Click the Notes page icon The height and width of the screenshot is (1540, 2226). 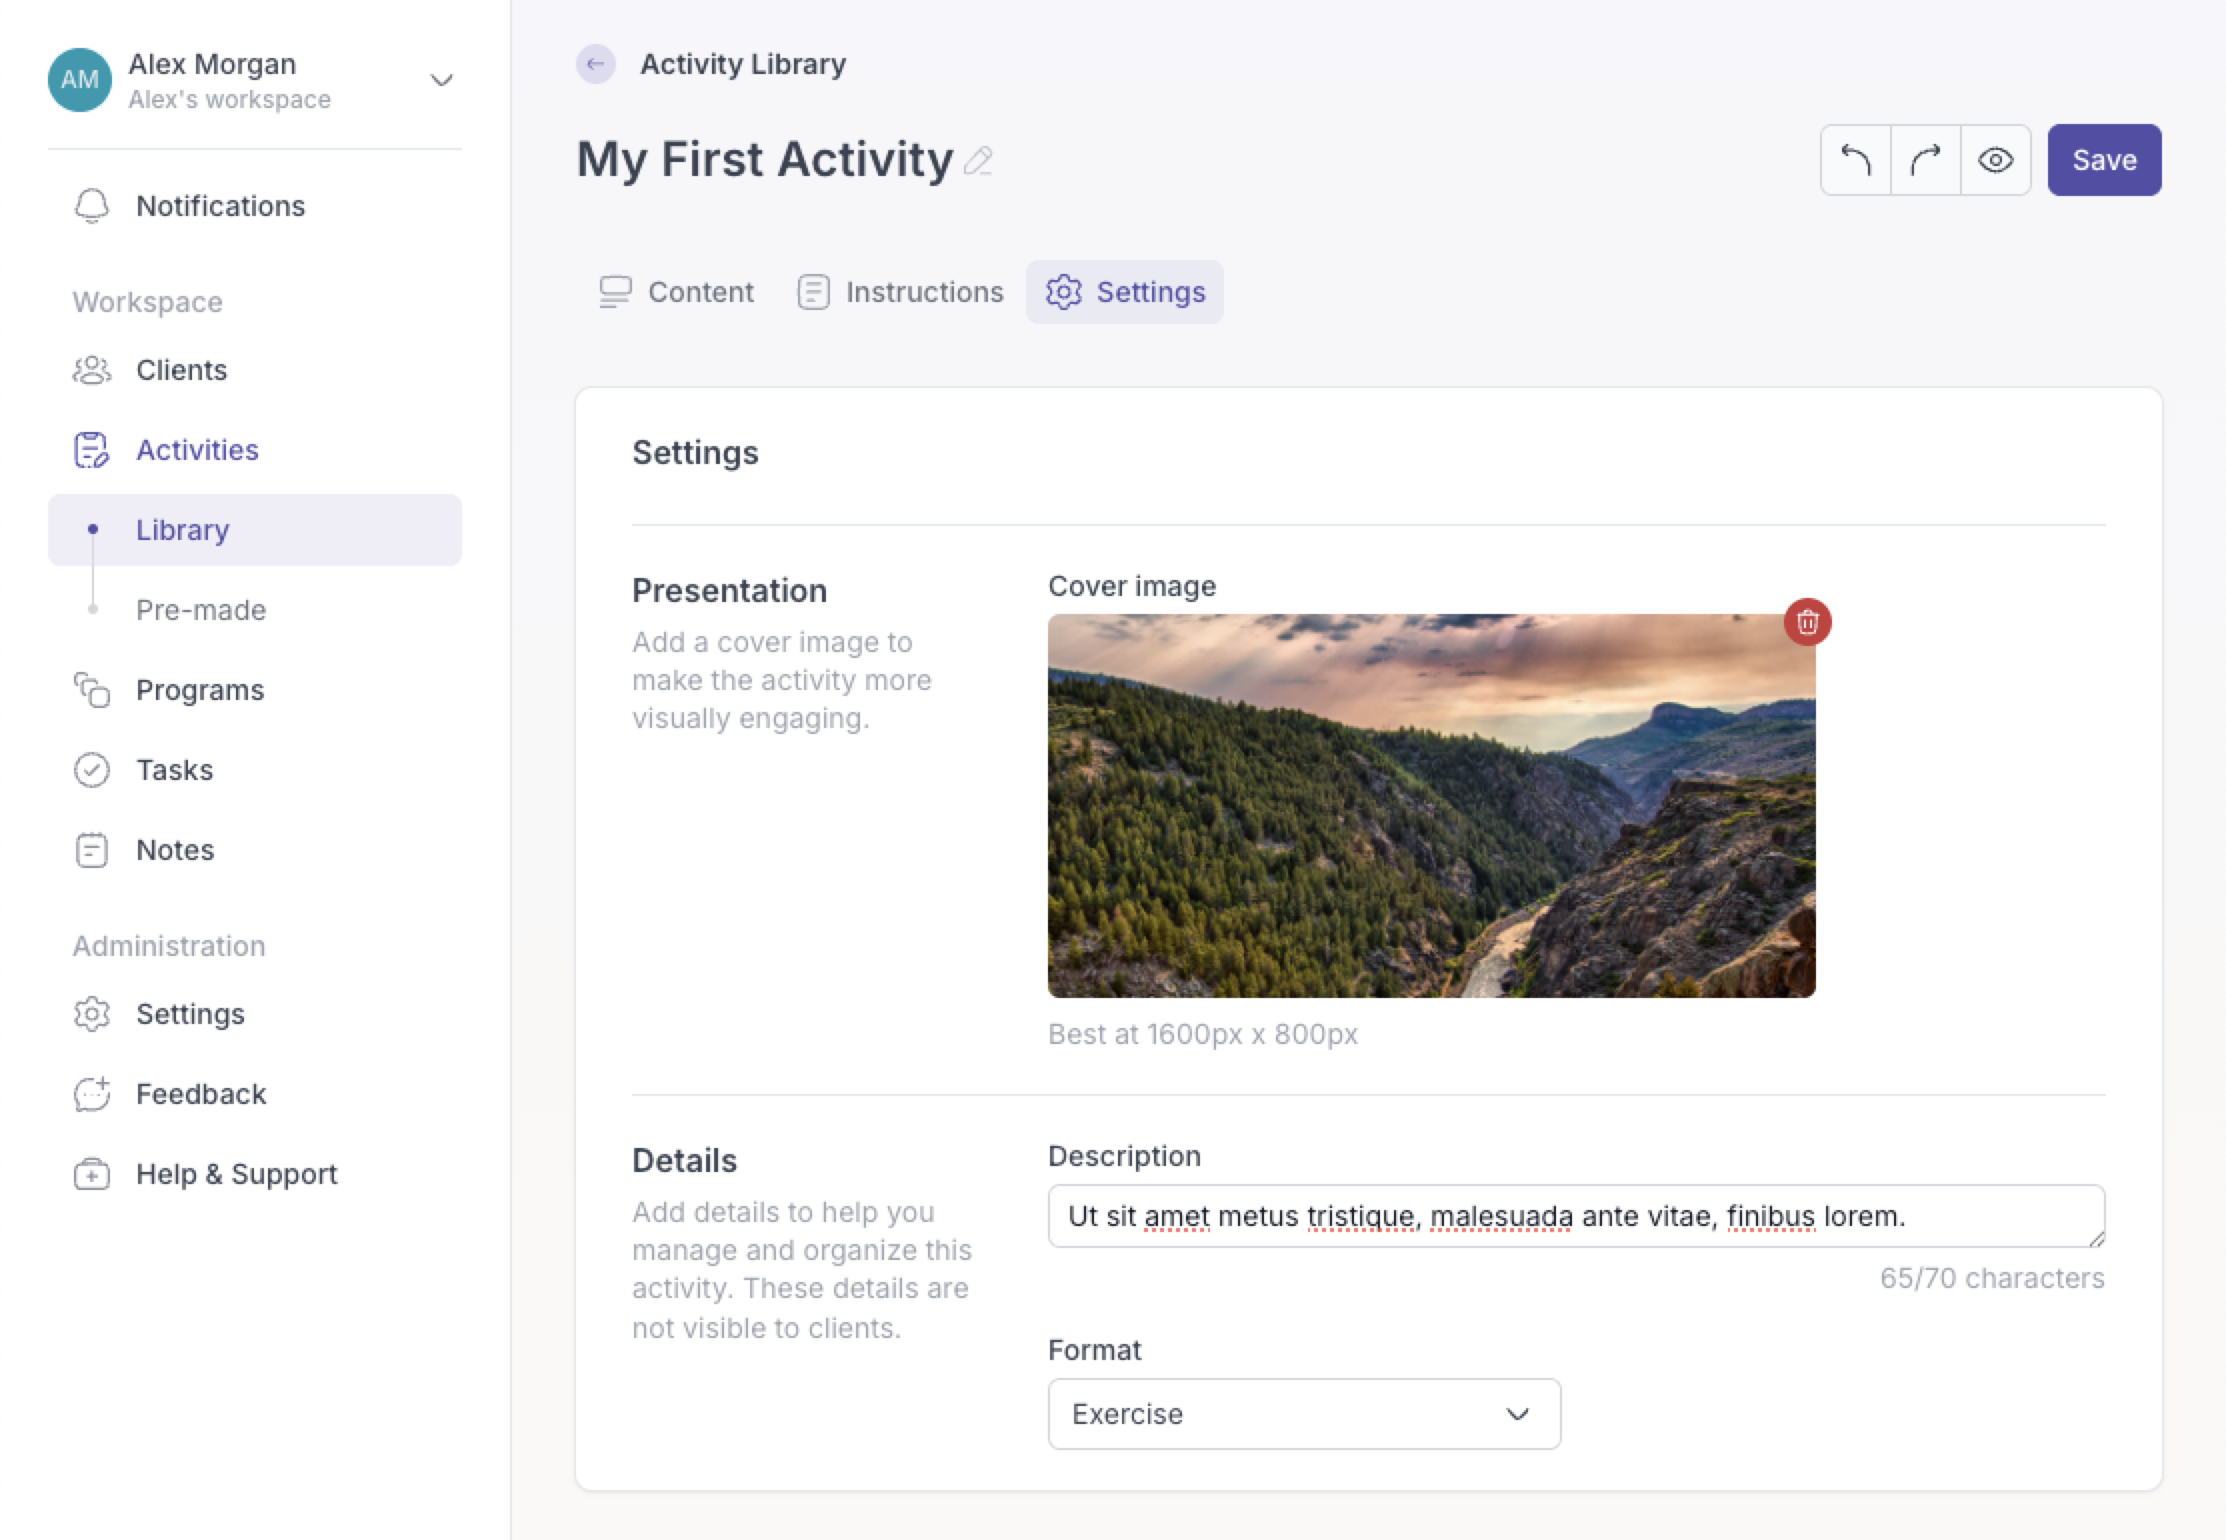(92, 850)
